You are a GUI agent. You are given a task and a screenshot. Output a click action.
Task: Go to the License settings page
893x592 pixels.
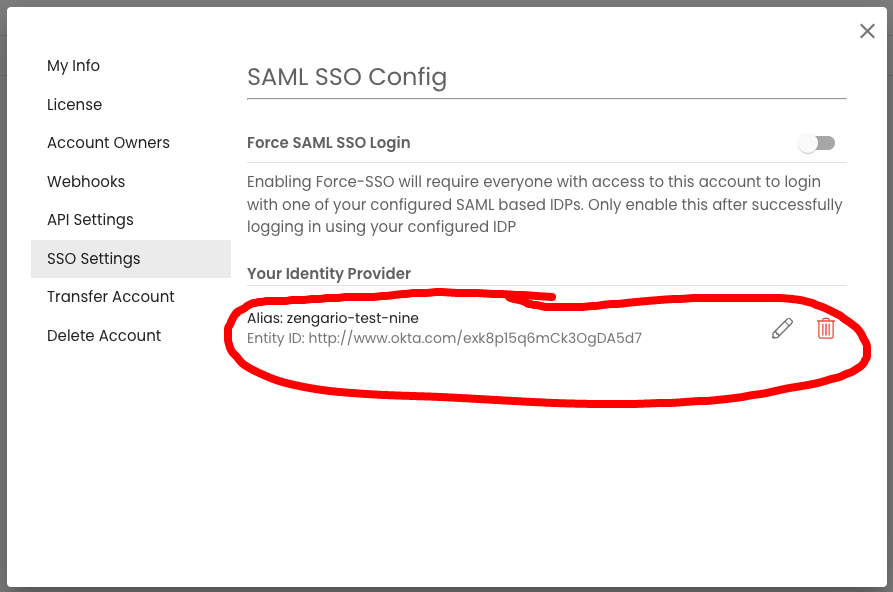pyautogui.click(x=75, y=104)
